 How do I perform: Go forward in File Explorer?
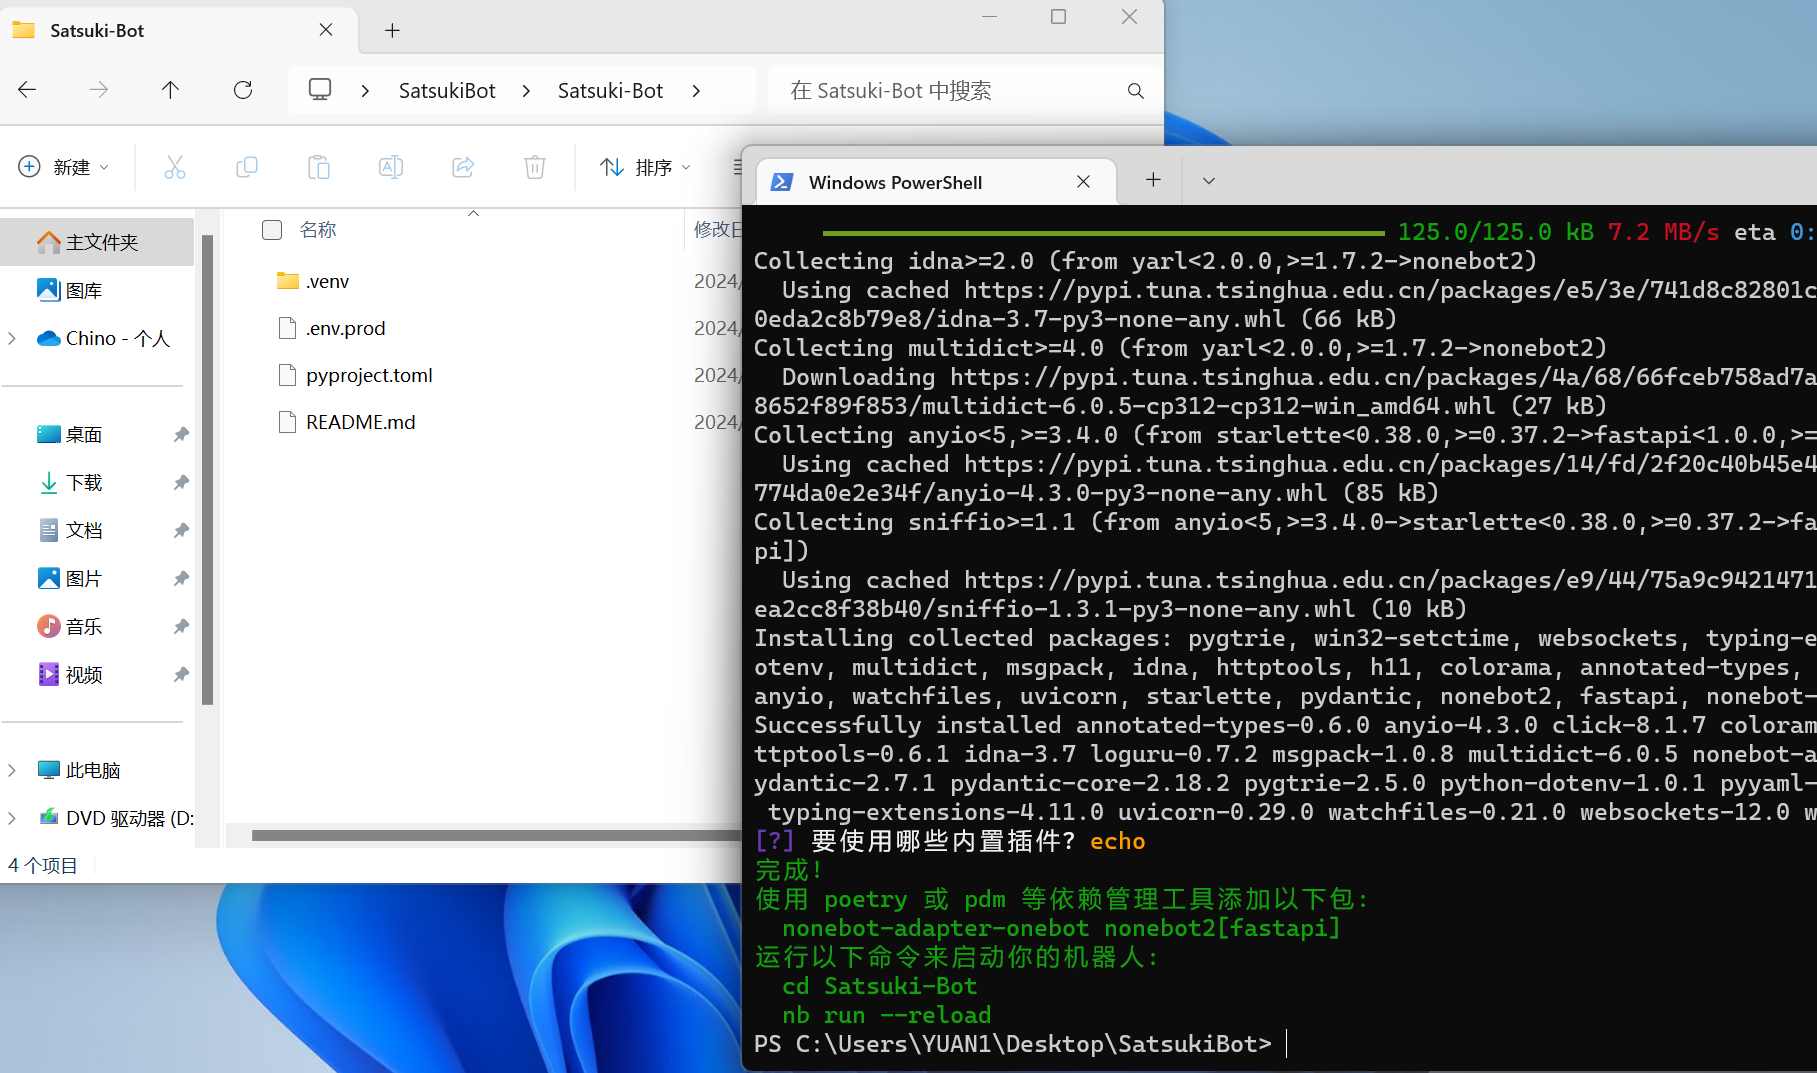(99, 90)
